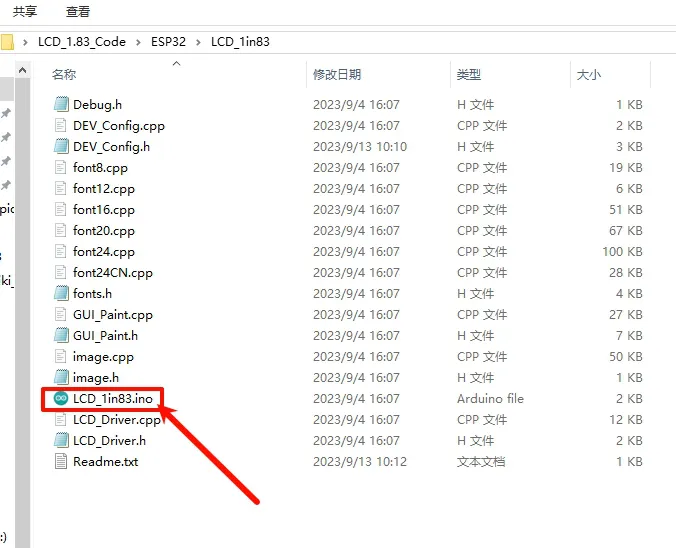Click the font24CN.cpp file icon
Viewport: 676px width, 548px height.
61,272
